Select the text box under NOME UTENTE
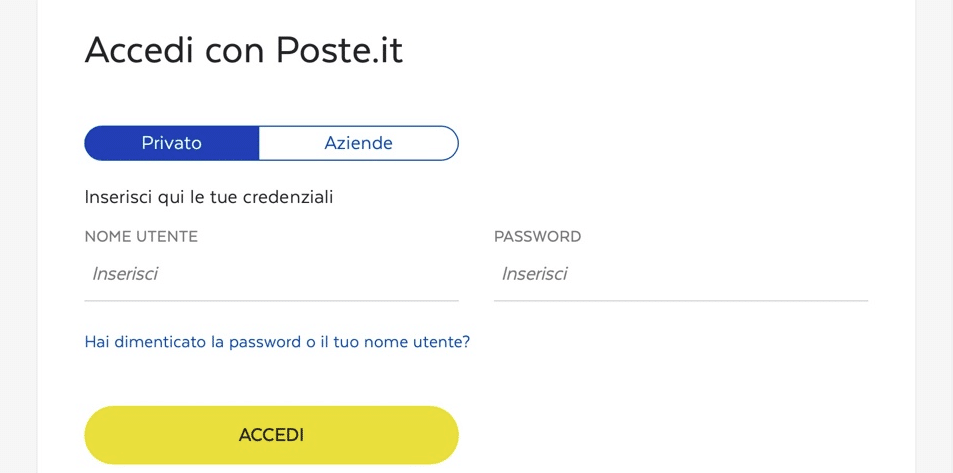 pyautogui.click(x=271, y=274)
